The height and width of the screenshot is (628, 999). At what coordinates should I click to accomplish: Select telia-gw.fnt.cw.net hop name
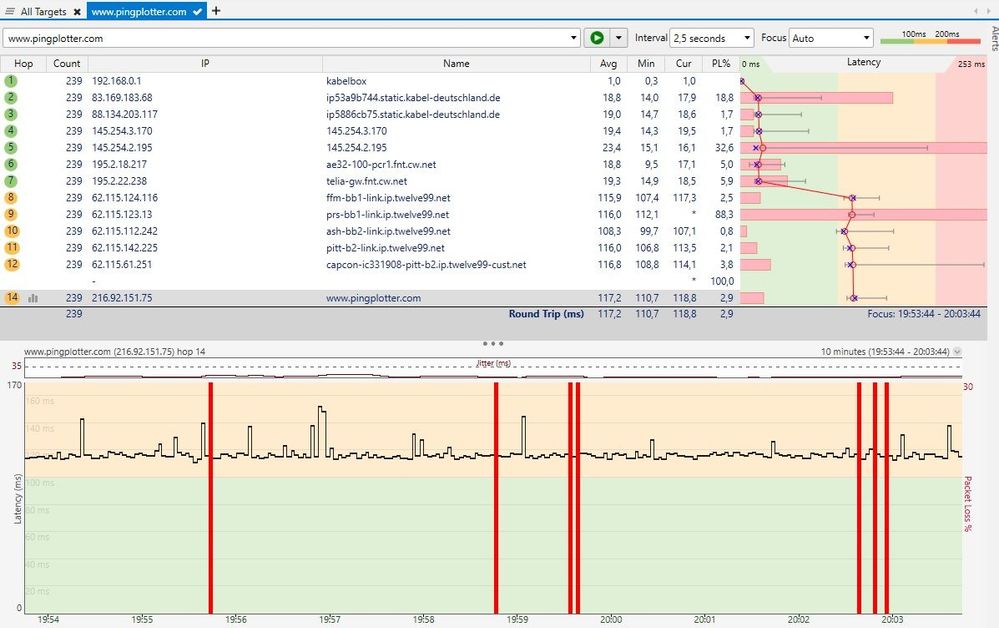click(x=366, y=181)
